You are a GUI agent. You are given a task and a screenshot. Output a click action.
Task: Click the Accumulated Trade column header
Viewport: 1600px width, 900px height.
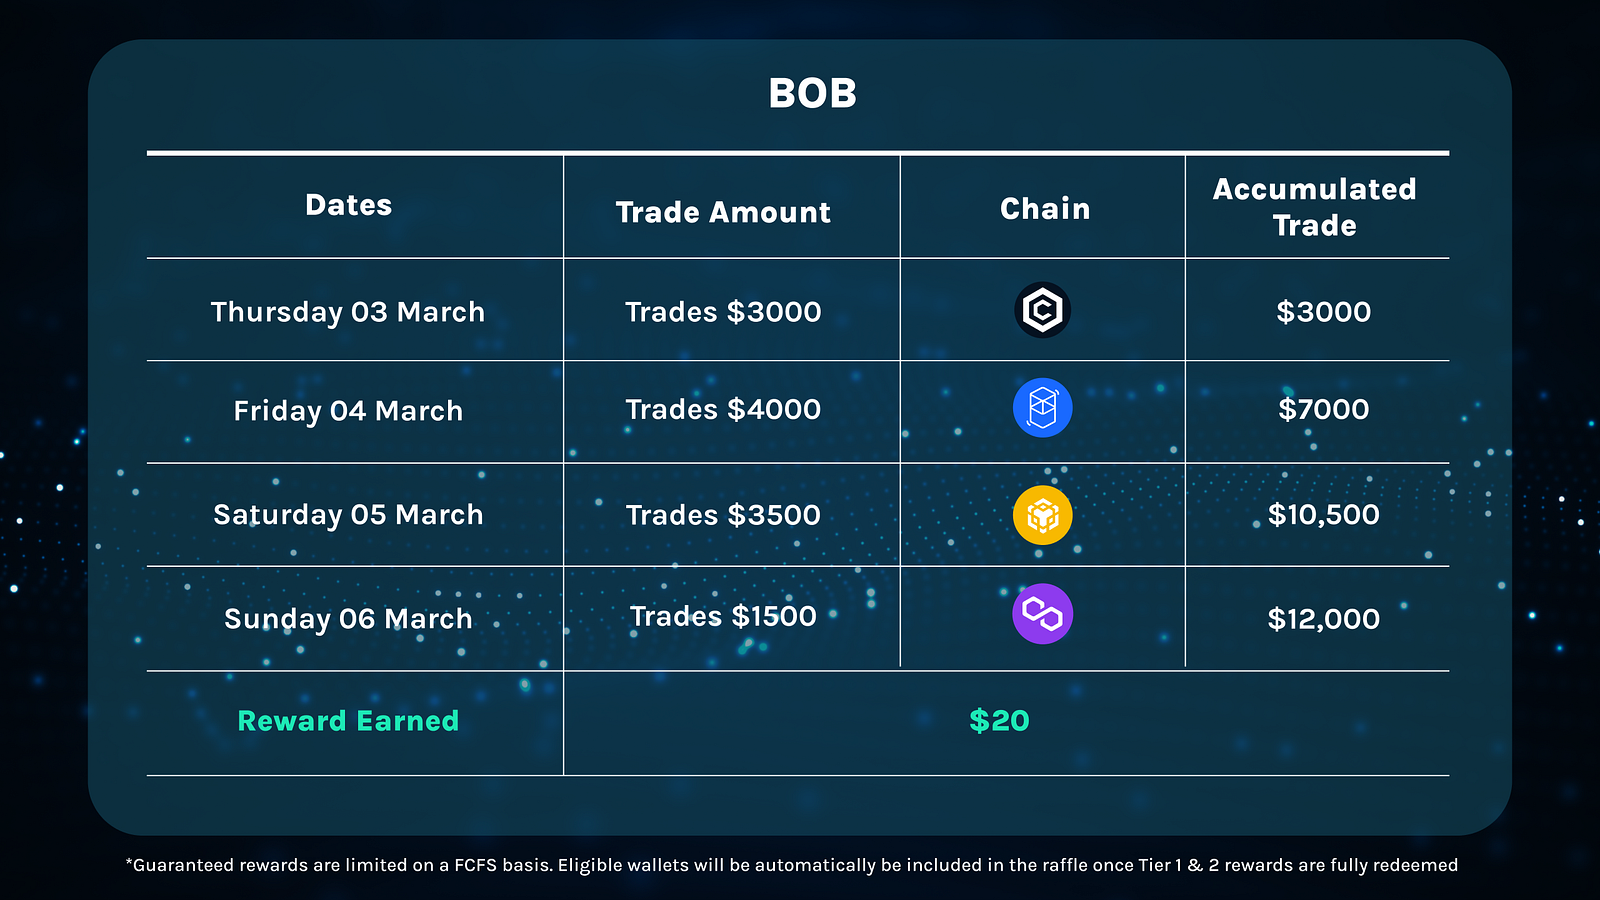click(x=1314, y=207)
